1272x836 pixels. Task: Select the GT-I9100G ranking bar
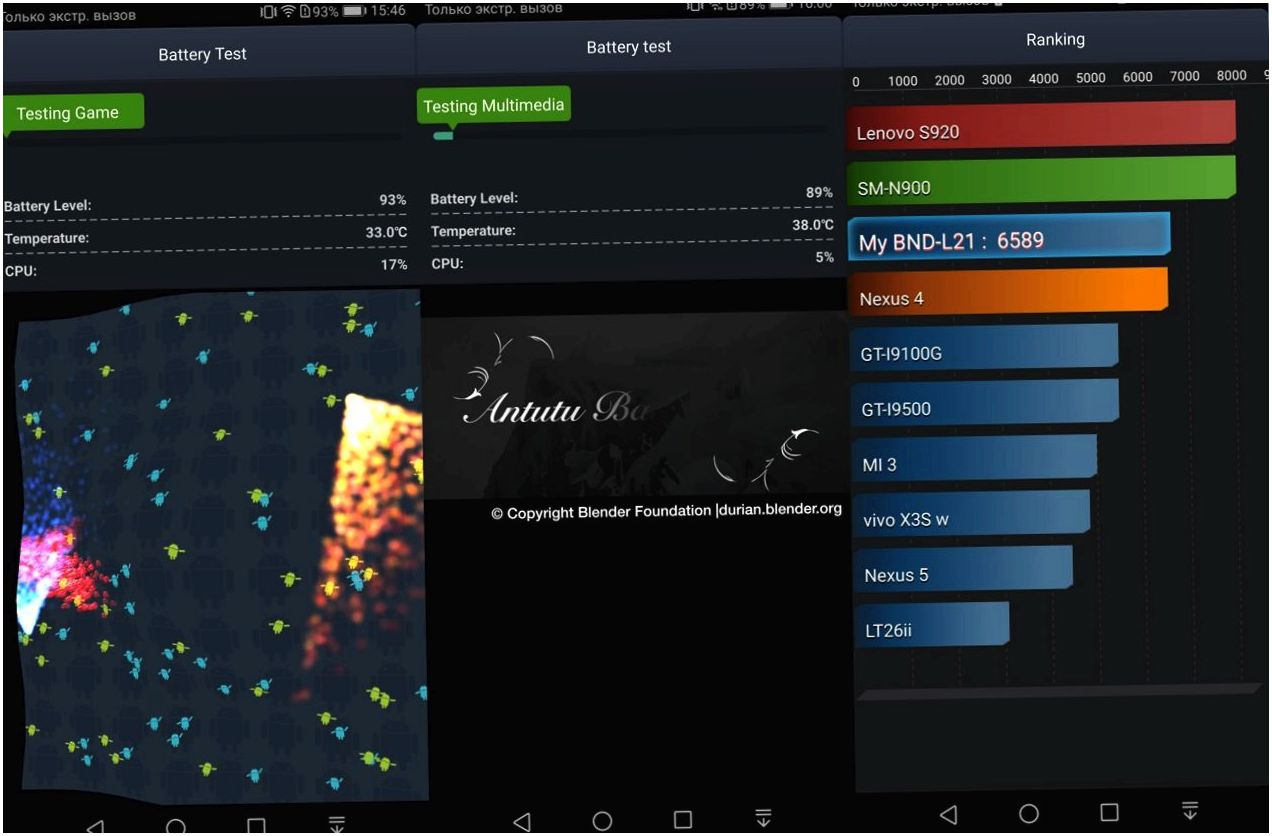tap(984, 349)
